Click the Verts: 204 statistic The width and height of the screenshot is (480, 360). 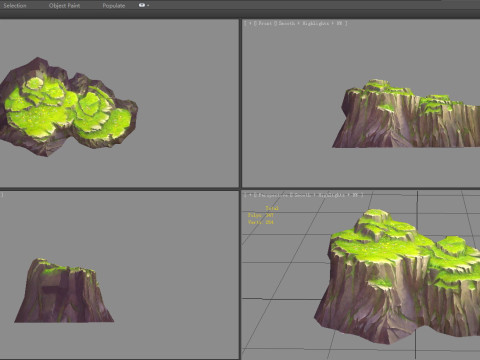(261, 222)
